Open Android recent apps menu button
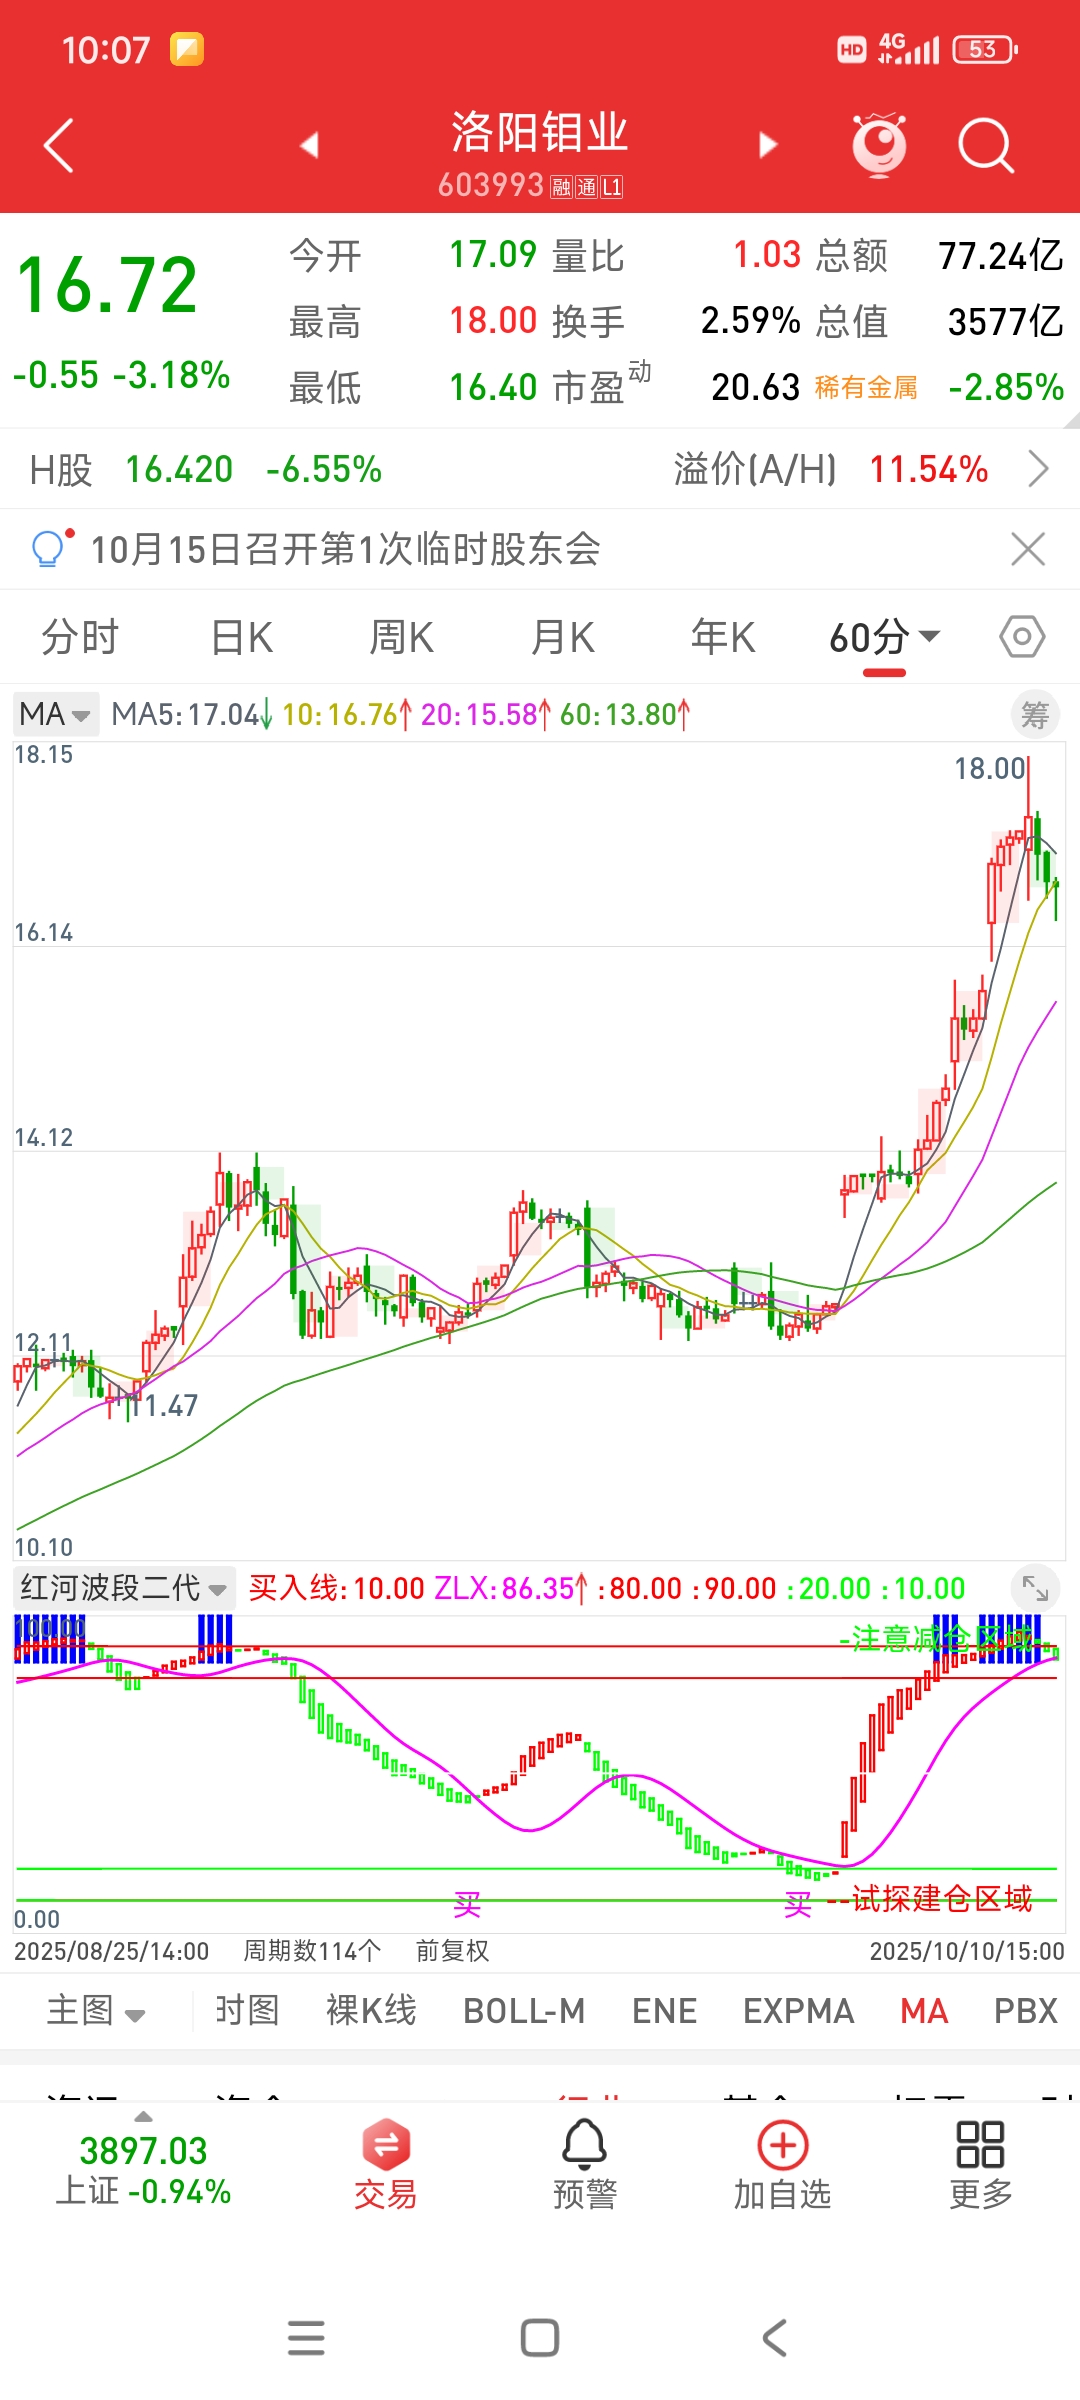The height and width of the screenshot is (2400, 1080). click(306, 2338)
